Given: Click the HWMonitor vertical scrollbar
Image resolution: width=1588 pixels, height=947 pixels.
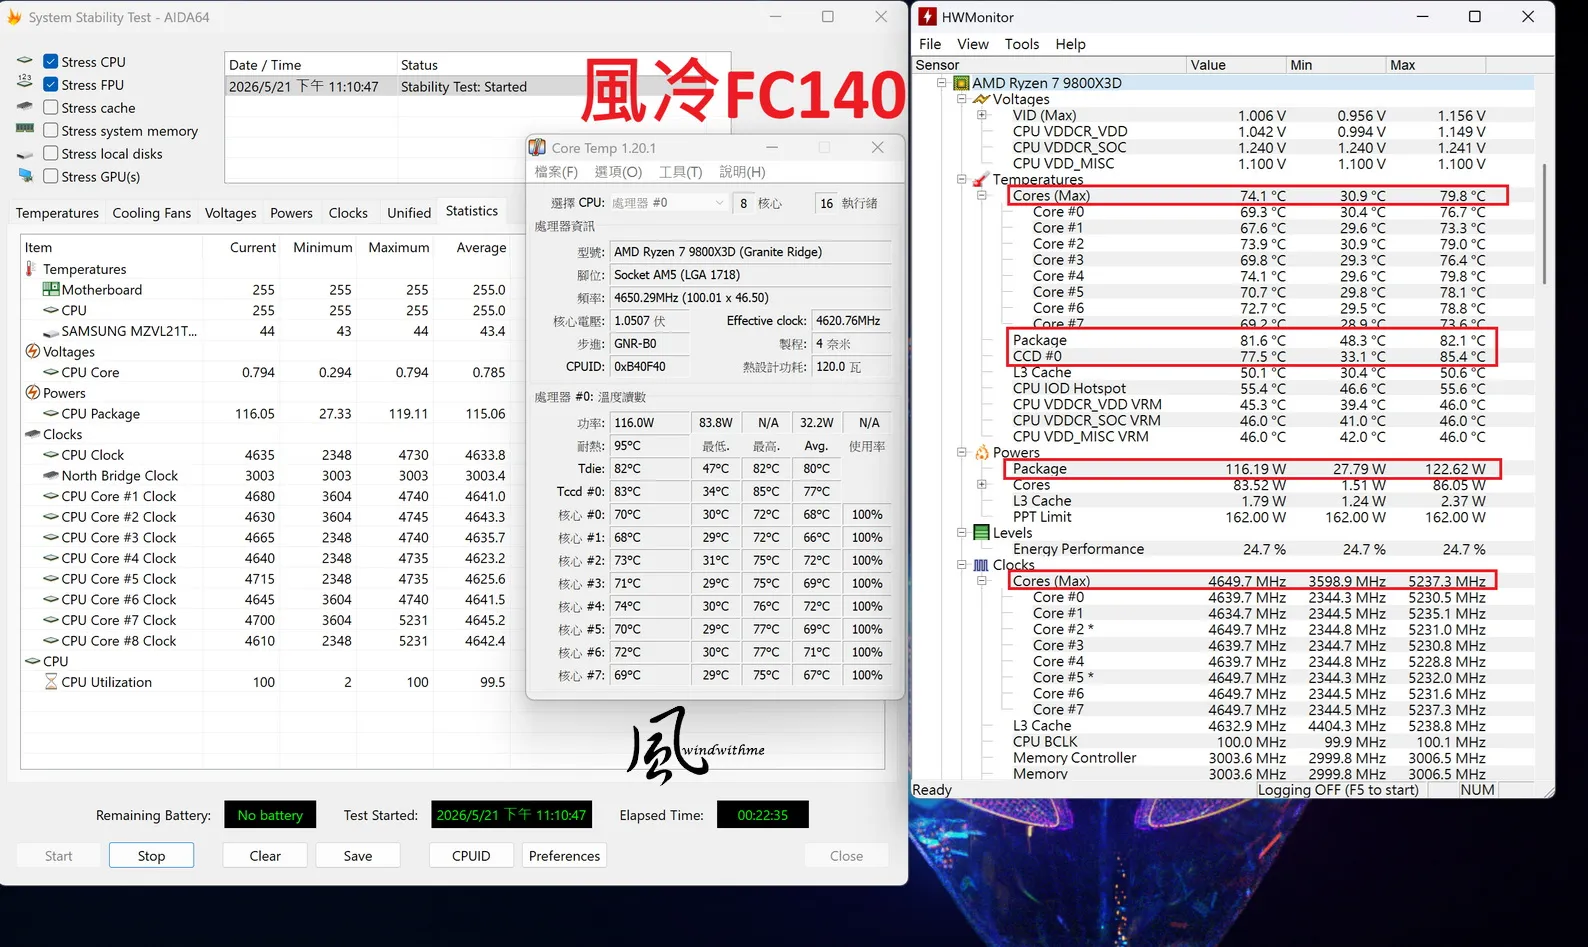Looking at the screenshot, I should click(x=1544, y=225).
